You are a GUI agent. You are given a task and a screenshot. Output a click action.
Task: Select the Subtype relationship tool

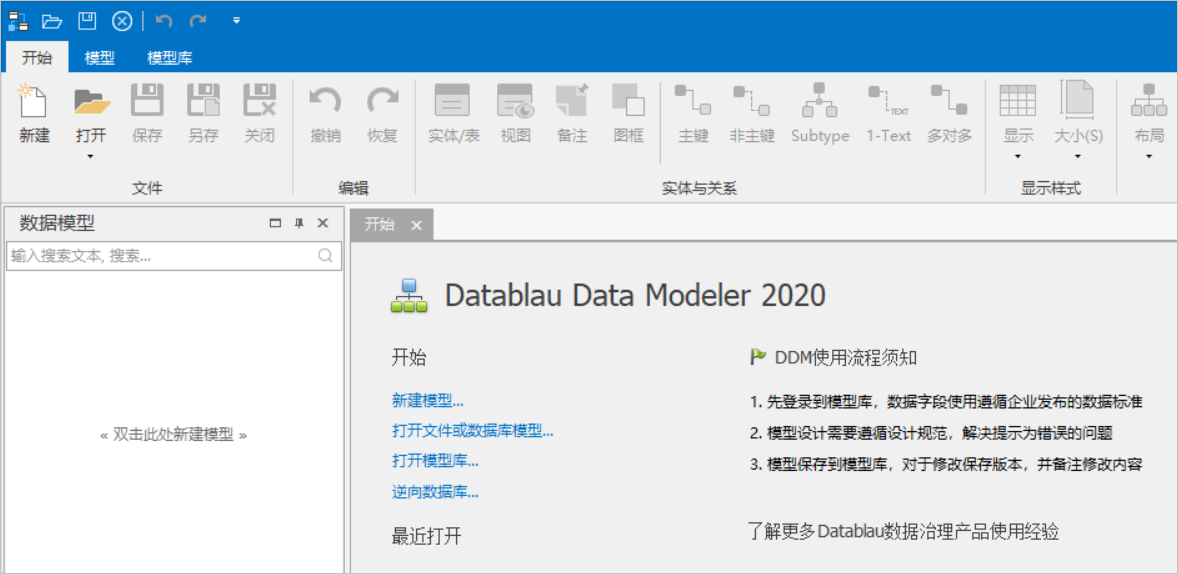click(x=820, y=113)
